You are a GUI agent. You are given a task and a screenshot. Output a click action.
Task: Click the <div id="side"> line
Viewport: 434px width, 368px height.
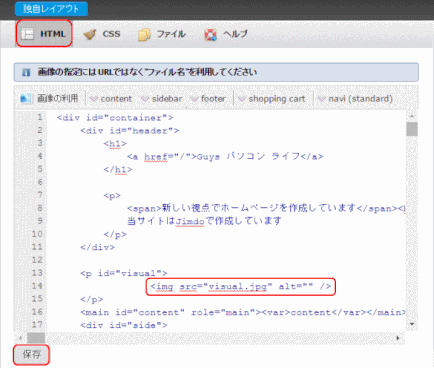pos(124,325)
